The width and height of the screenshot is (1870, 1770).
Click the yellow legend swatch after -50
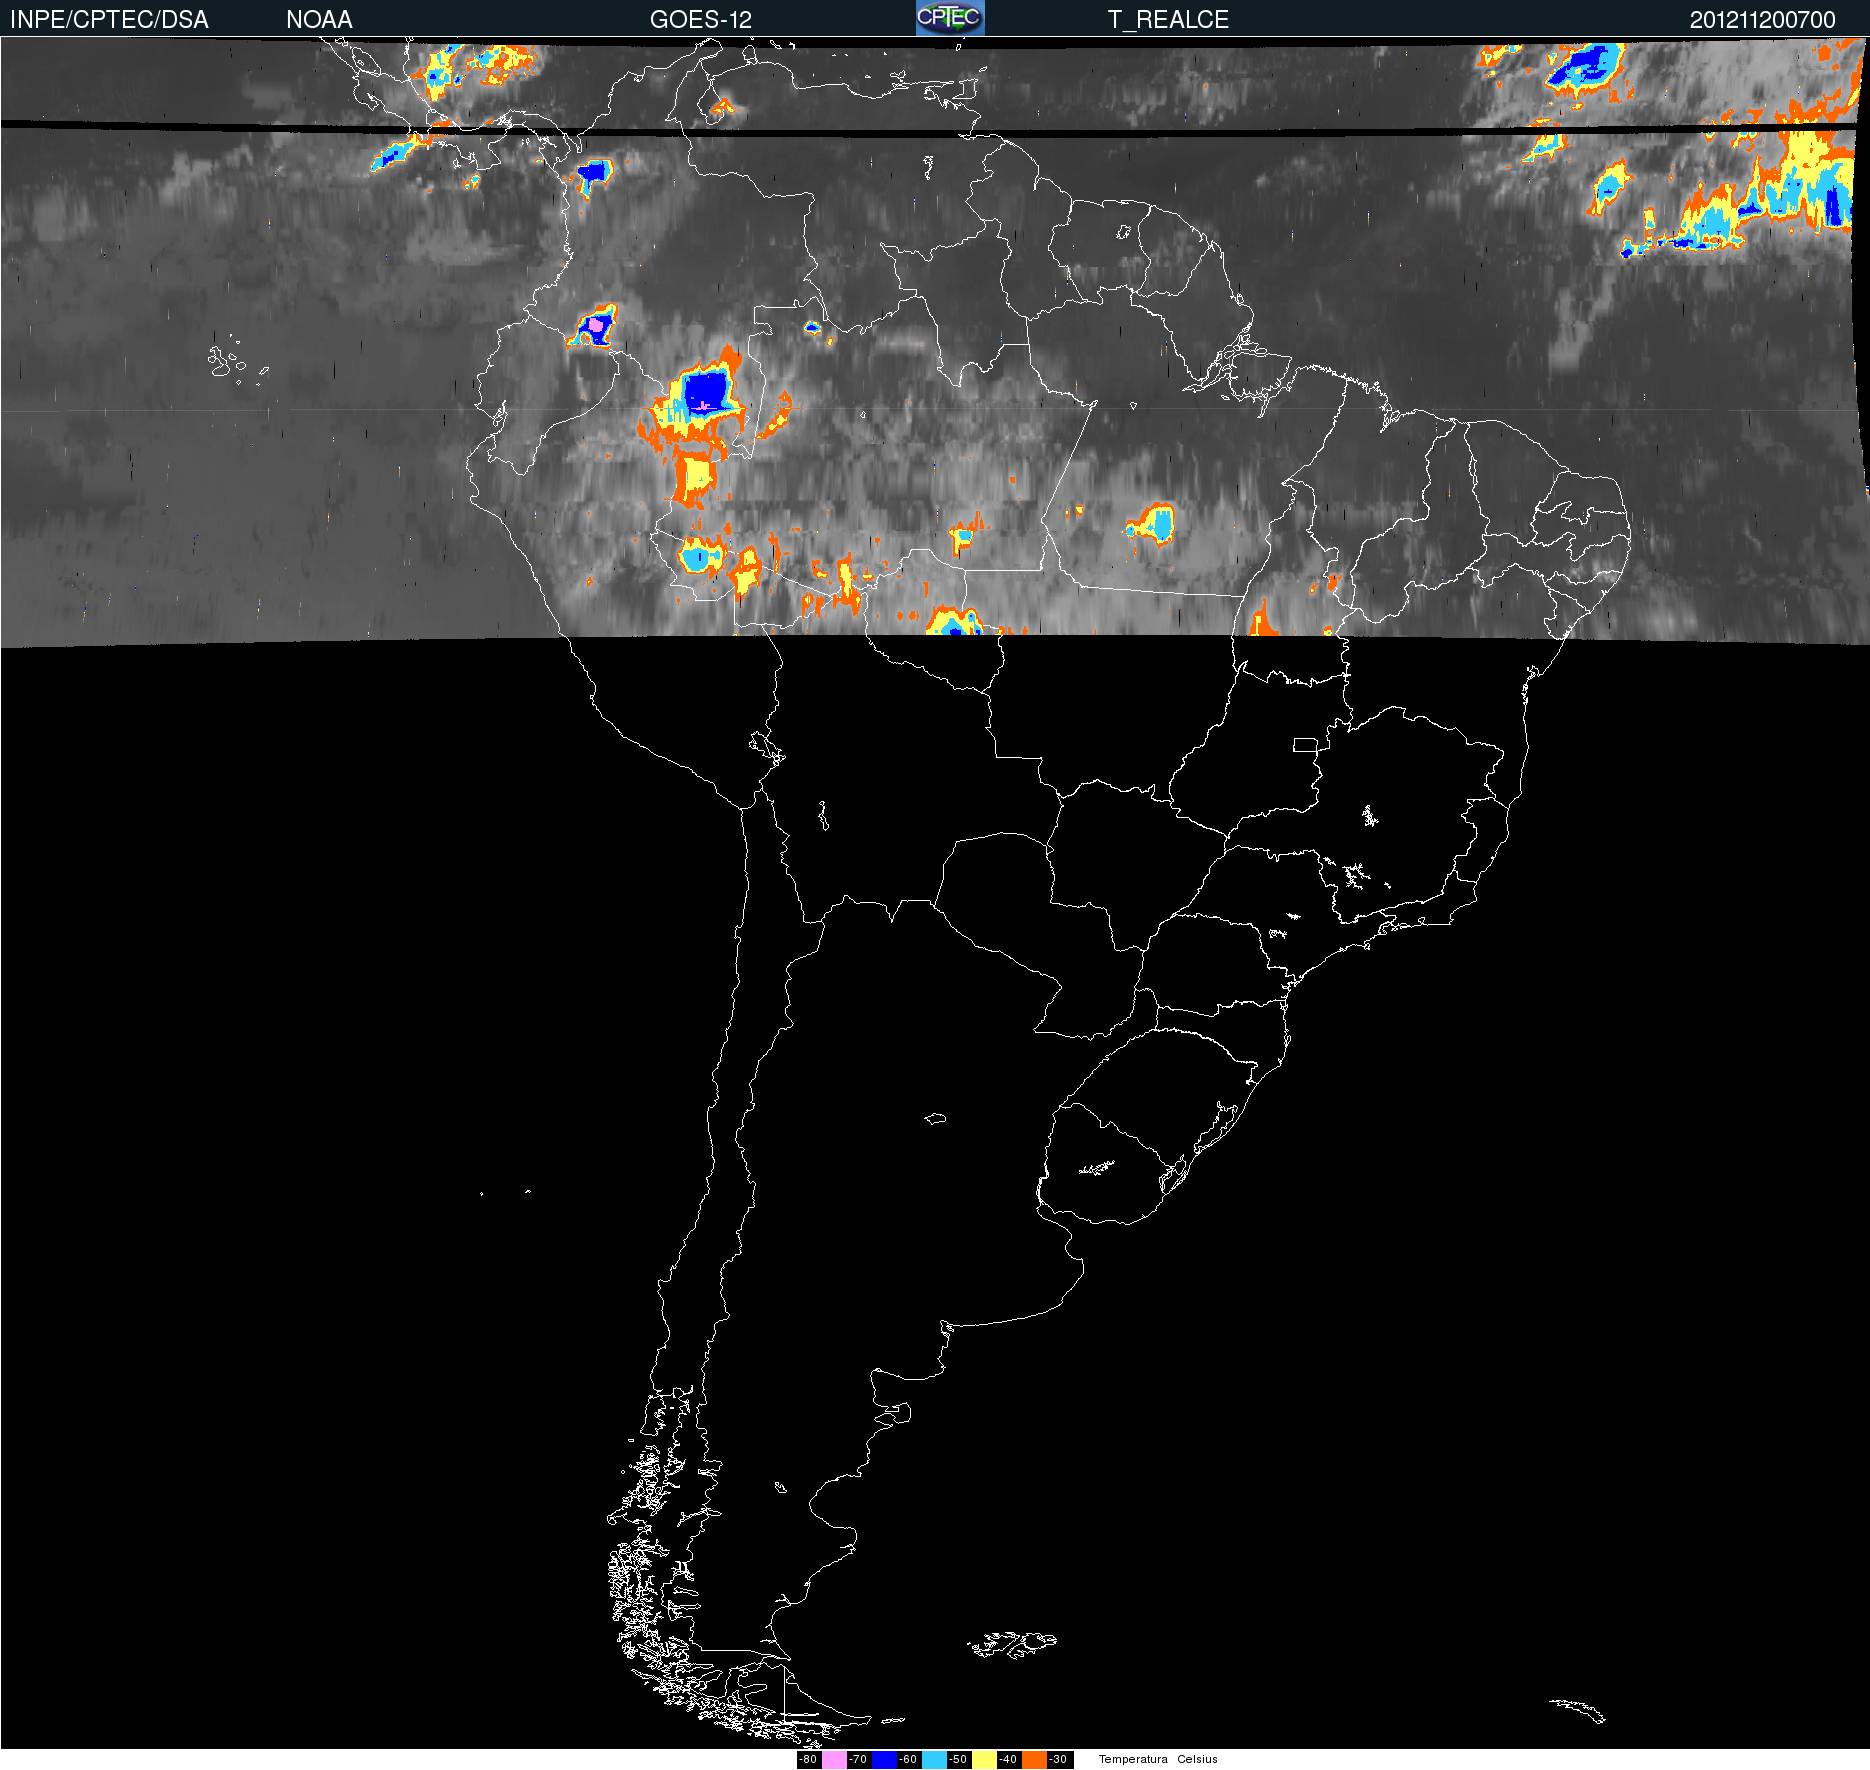pos(984,1760)
